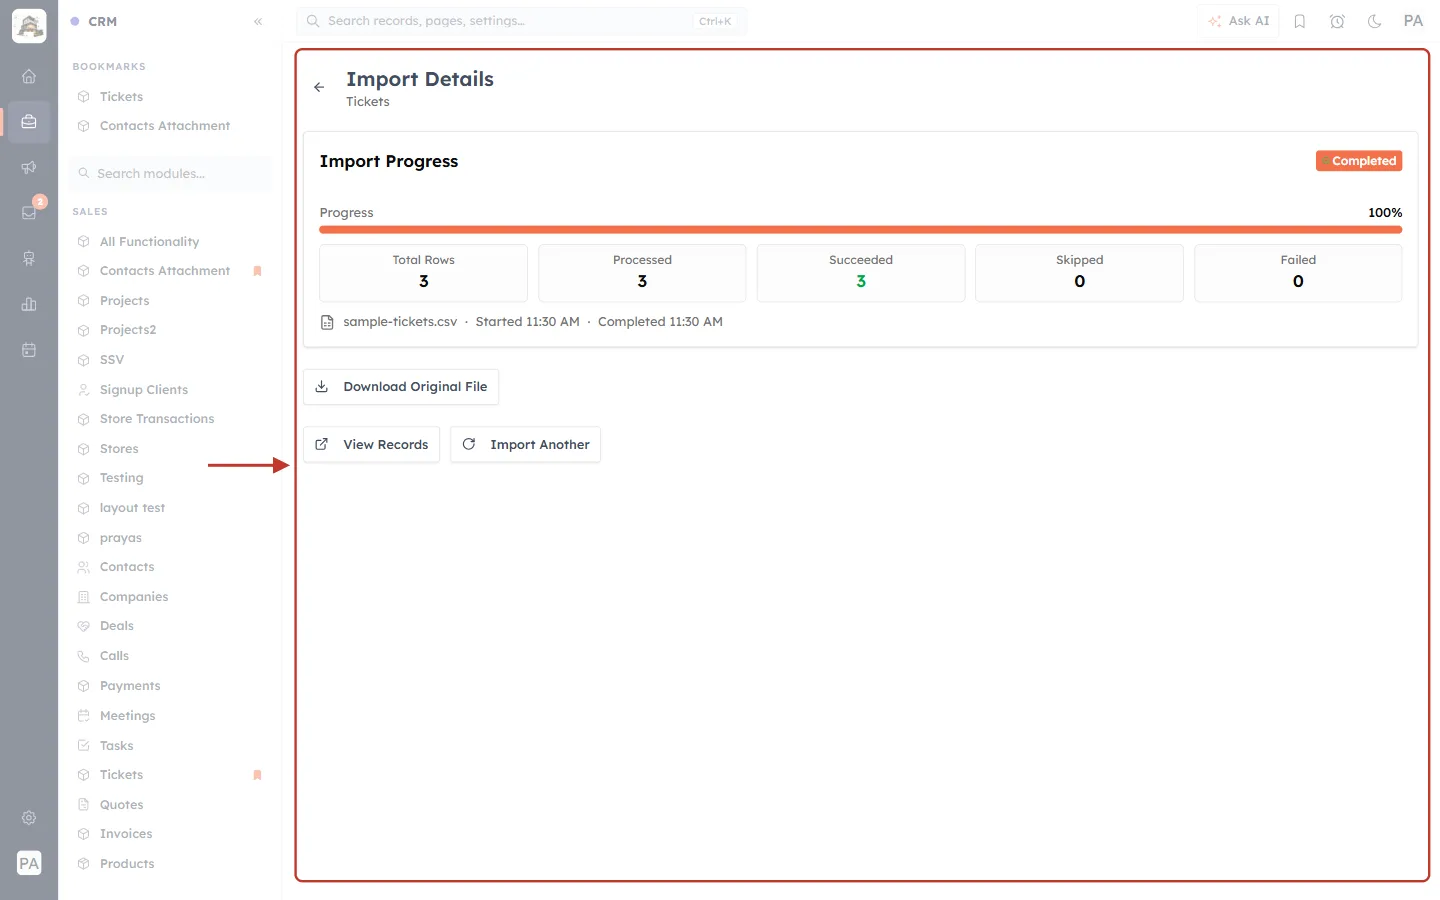Open Contacts Attachment in Sales list
The height and width of the screenshot is (900, 1440).
(165, 271)
